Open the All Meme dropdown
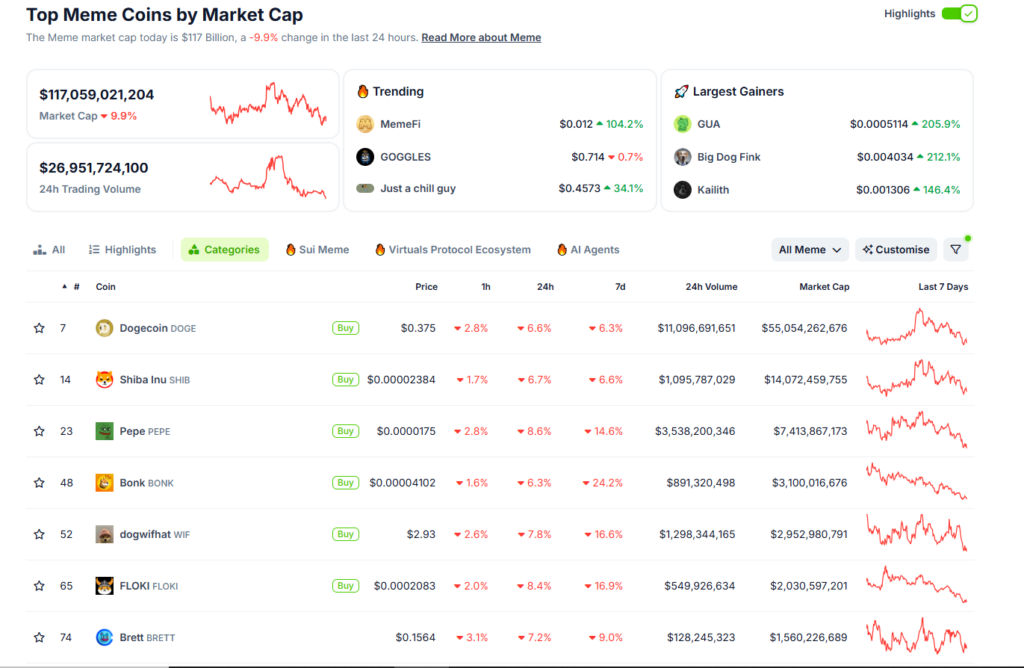This screenshot has width=1024, height=668. [x=810, y=249]
